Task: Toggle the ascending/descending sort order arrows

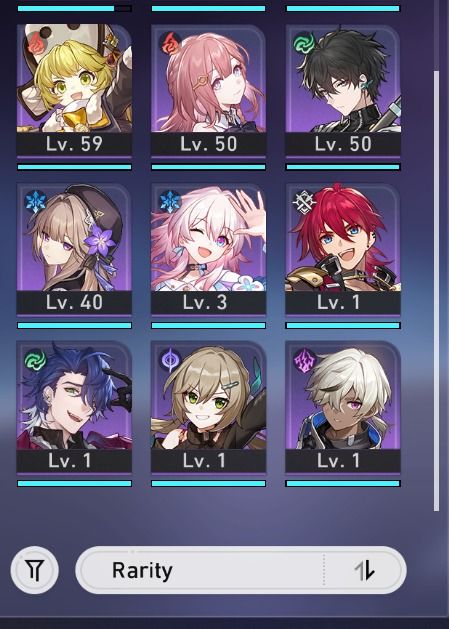Action: pos(364,570)
